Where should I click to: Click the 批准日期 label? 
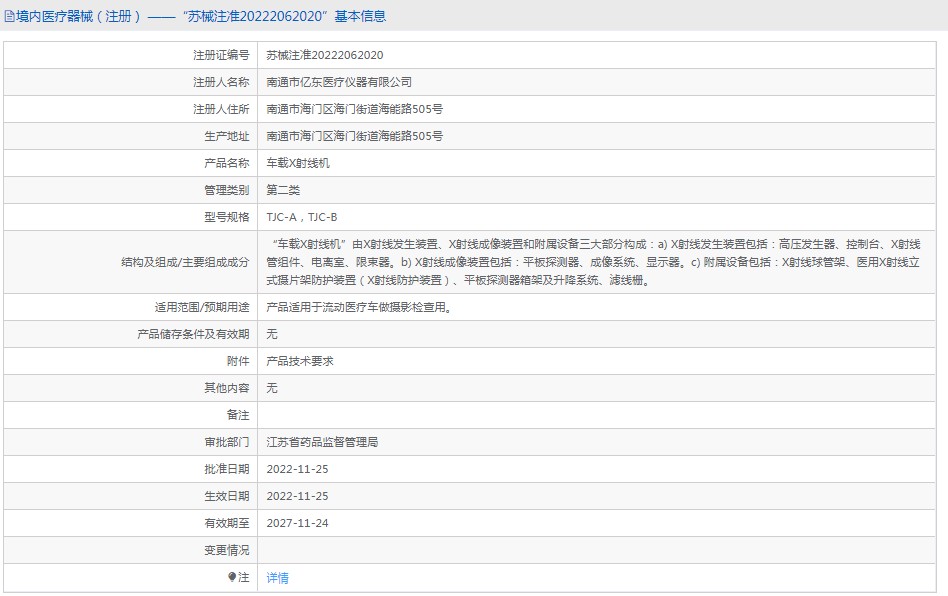(227, 470)
